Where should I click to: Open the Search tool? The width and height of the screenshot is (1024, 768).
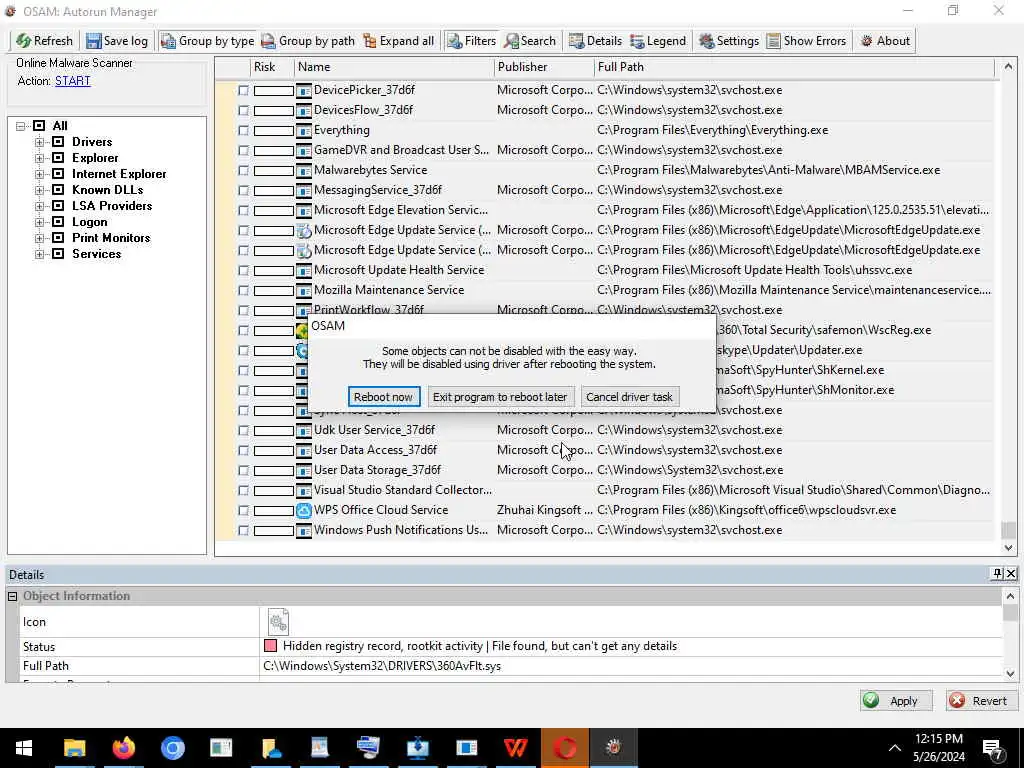click(x=530, y=40)
